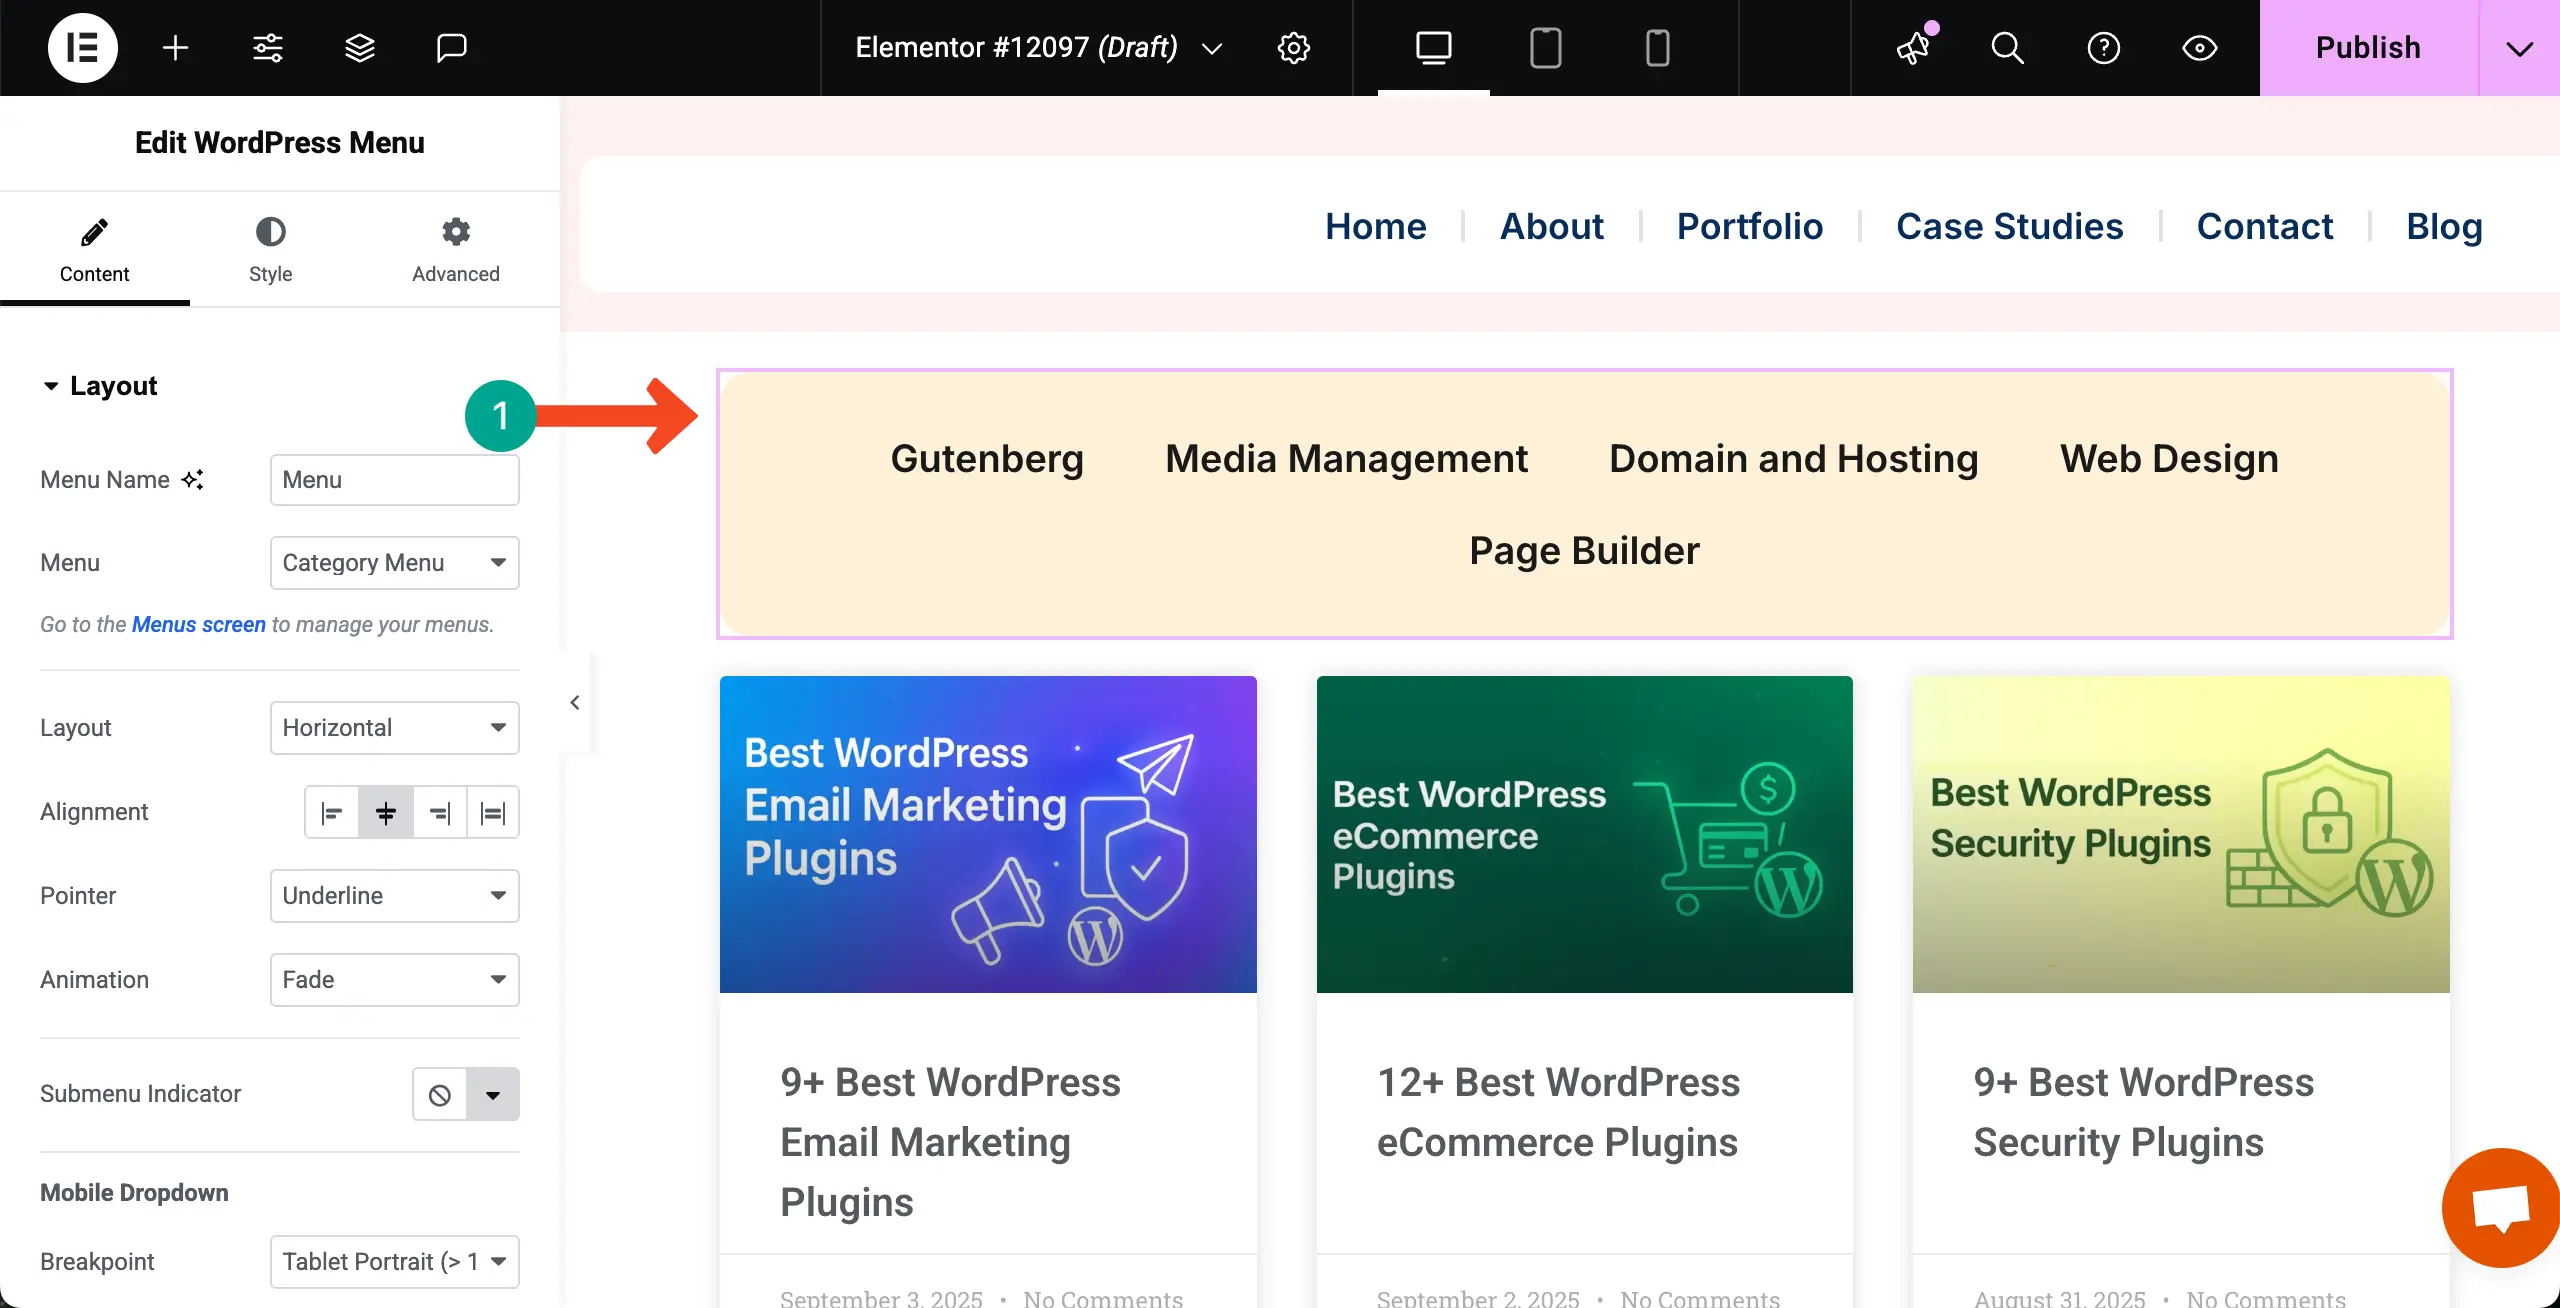Switch to Desktop preview mode
Screen dimensions: 2560x1308
1434,48
